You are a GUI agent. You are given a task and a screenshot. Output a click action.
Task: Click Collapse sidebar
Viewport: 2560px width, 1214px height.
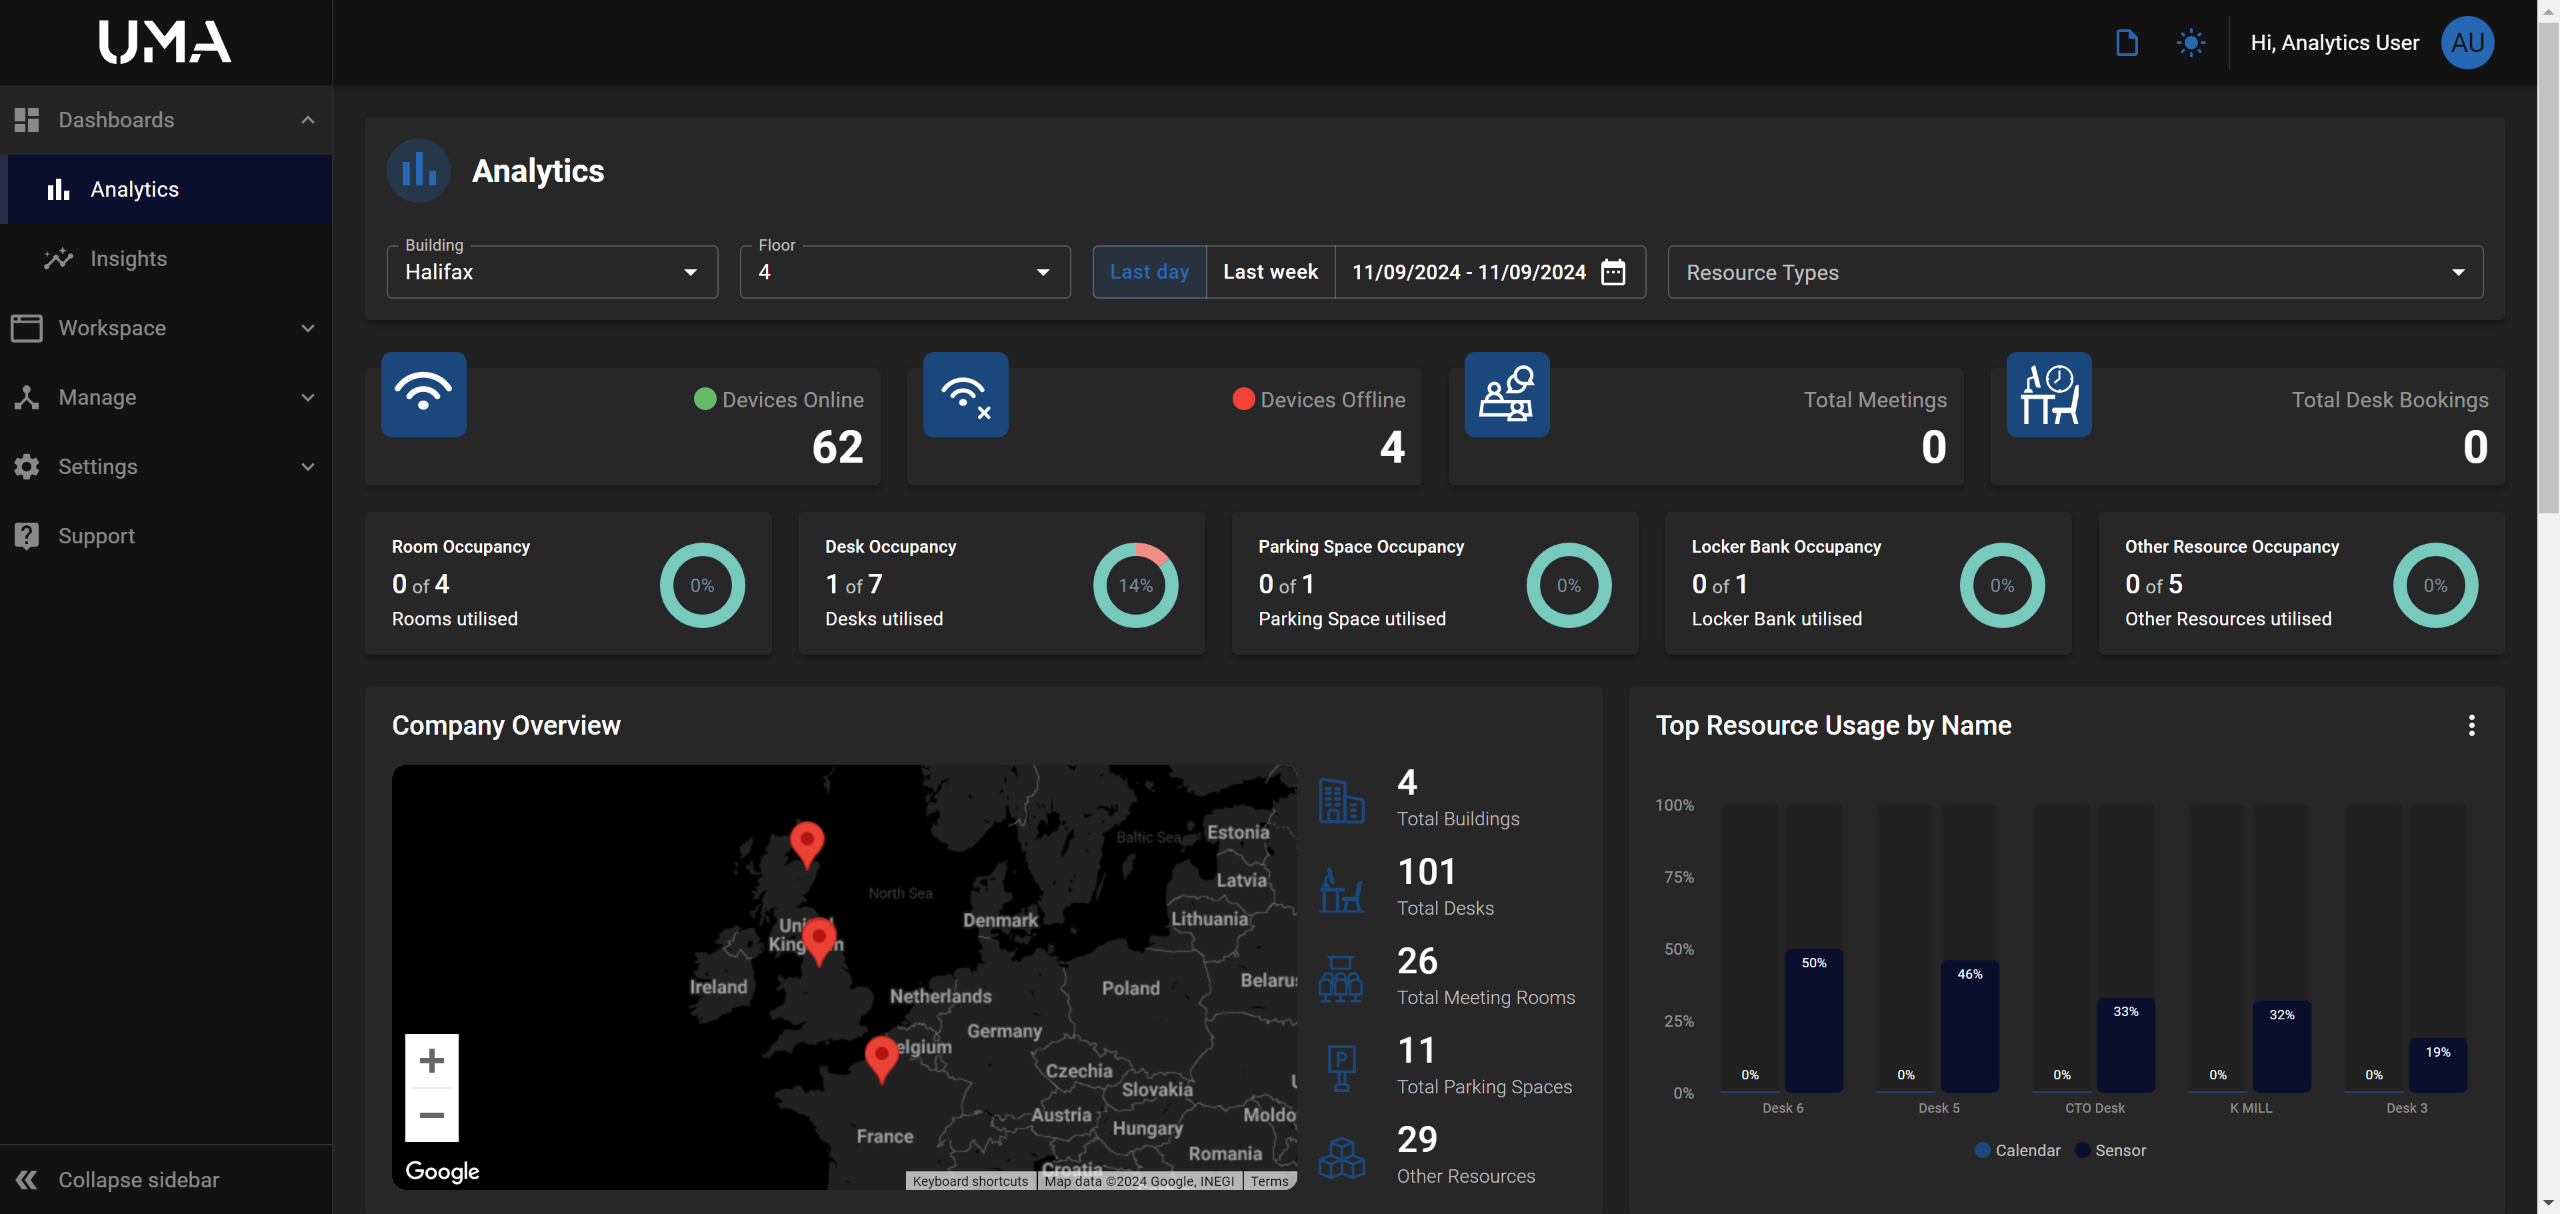(138, 1180)
